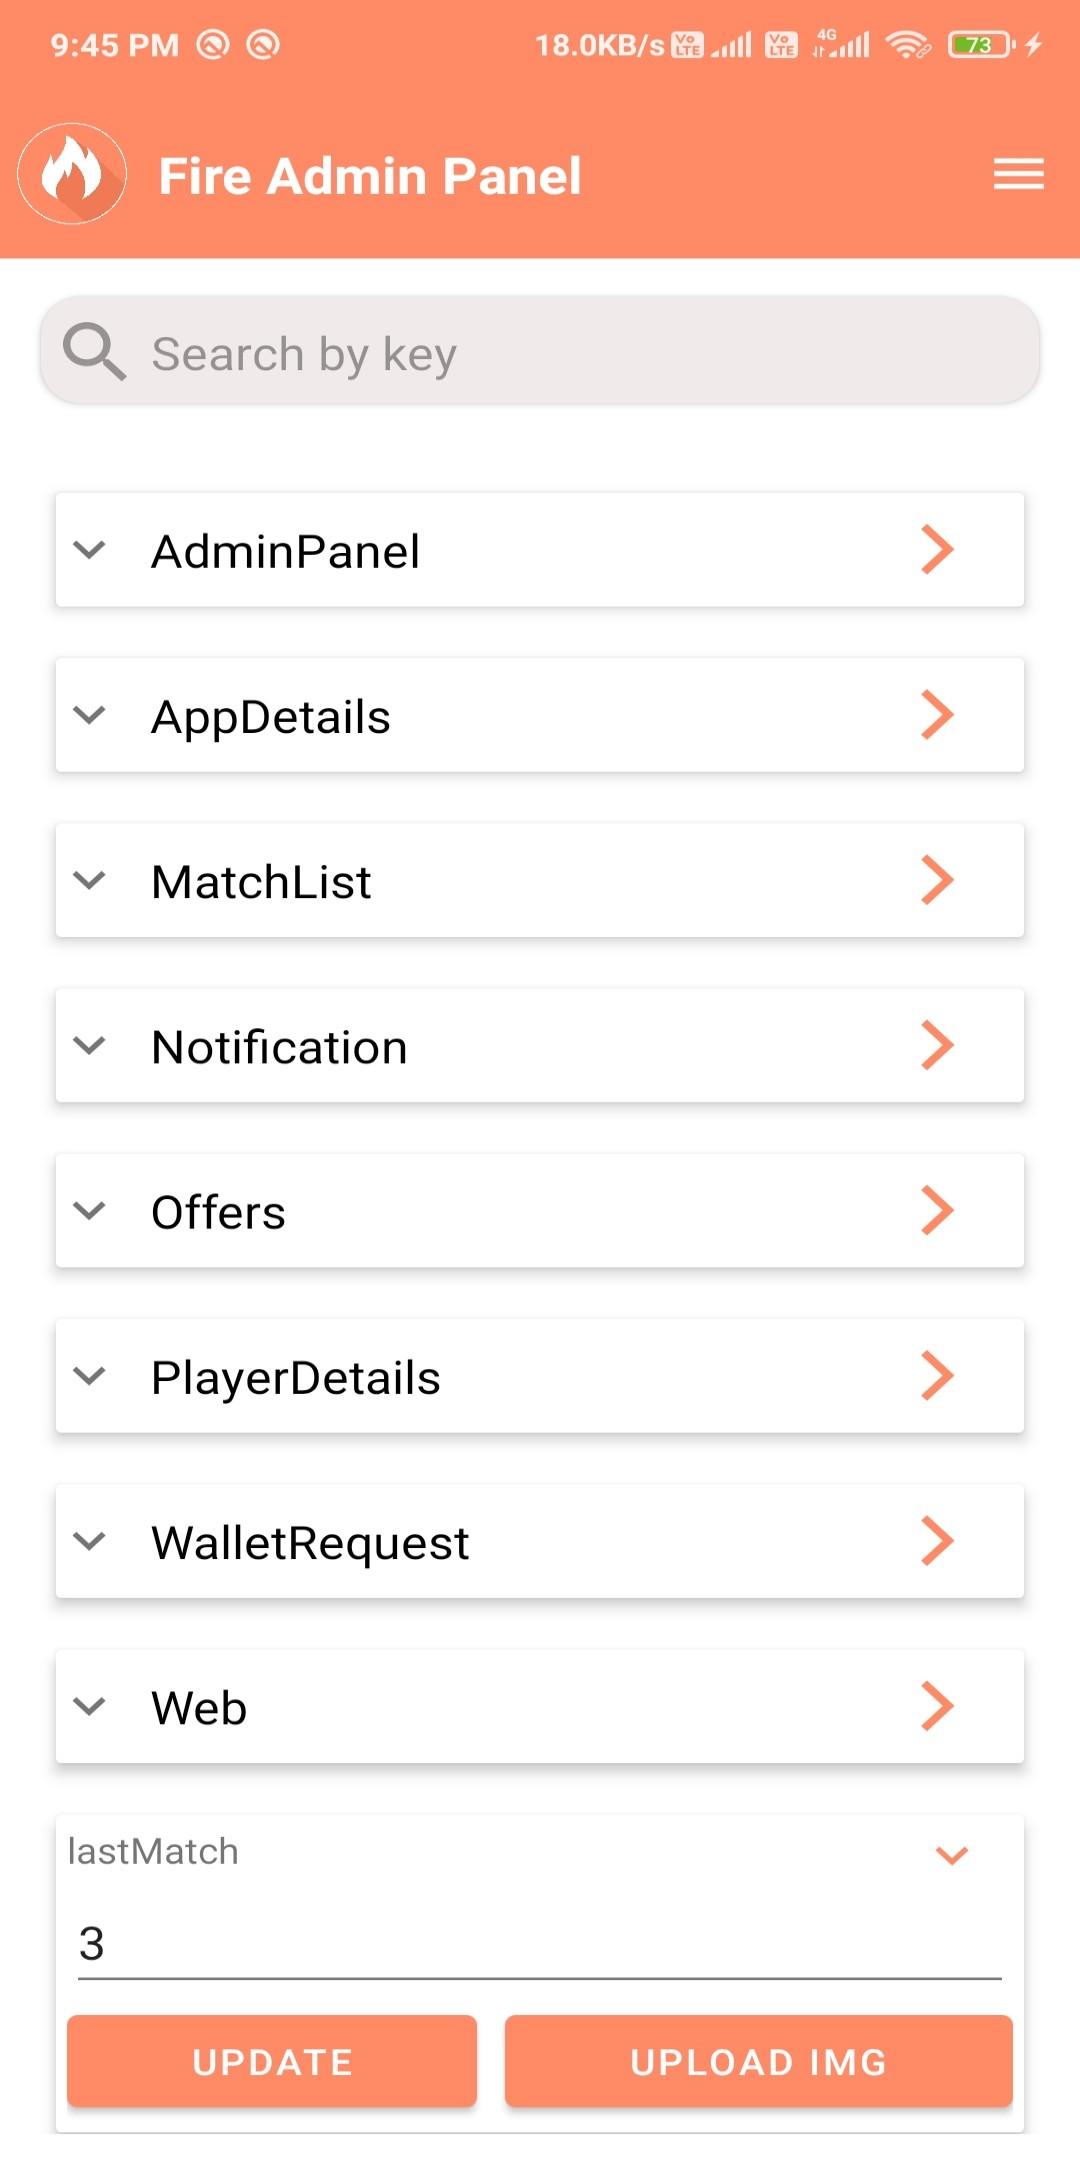Select the PlayerDetails tree item label
The width and height of the screenshot is (1080, 2160).
pyautogui.click(x=295, y=1377)
